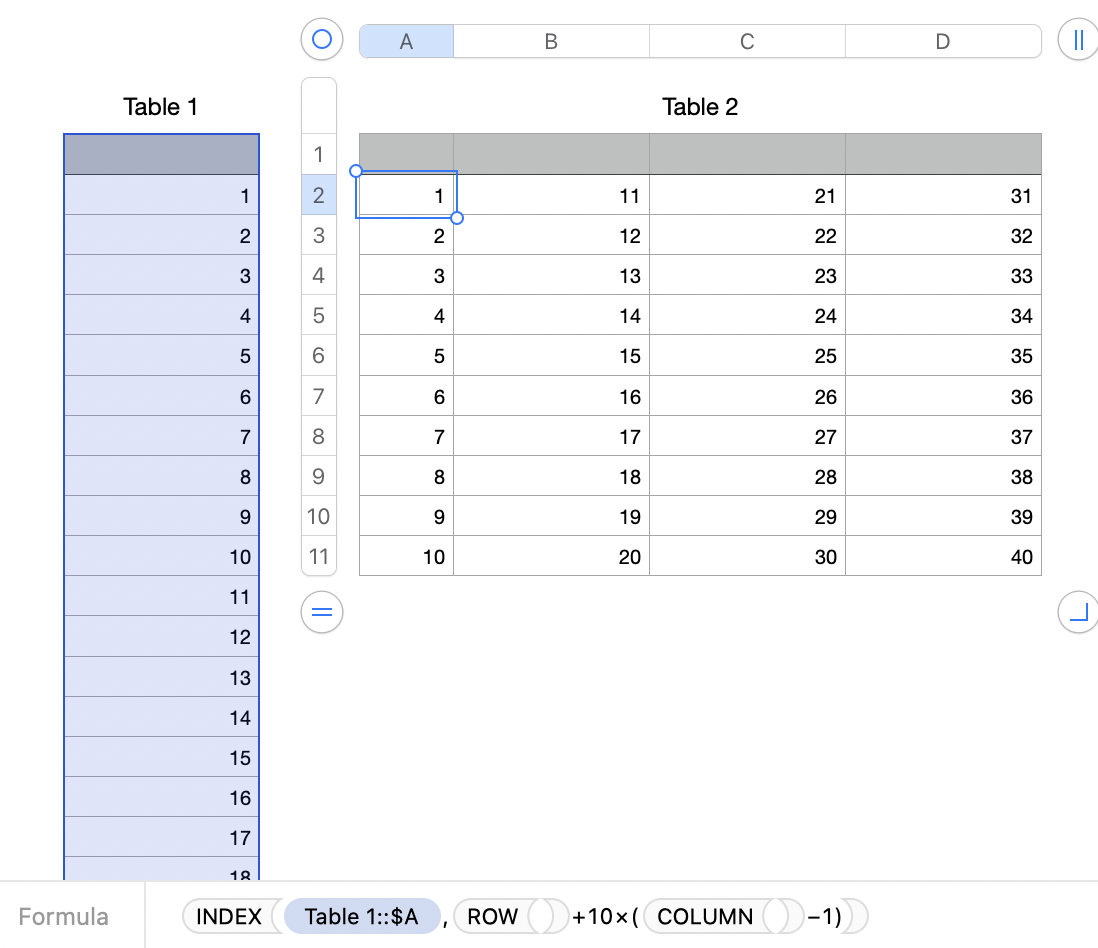Viewport: 1098px width, 948px height.
Task: Click the Table 1 title
Action: (x=160, y=107)
